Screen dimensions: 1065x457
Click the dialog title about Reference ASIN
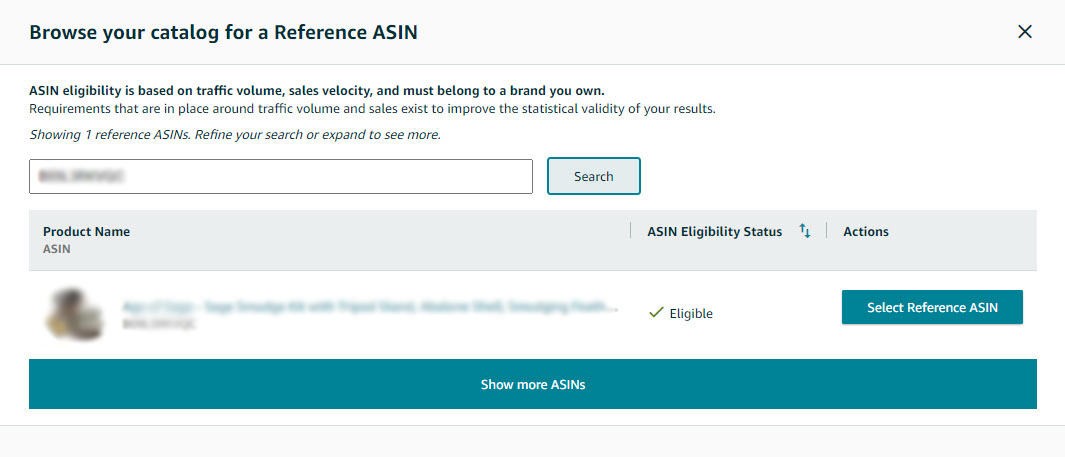(223, 32)
